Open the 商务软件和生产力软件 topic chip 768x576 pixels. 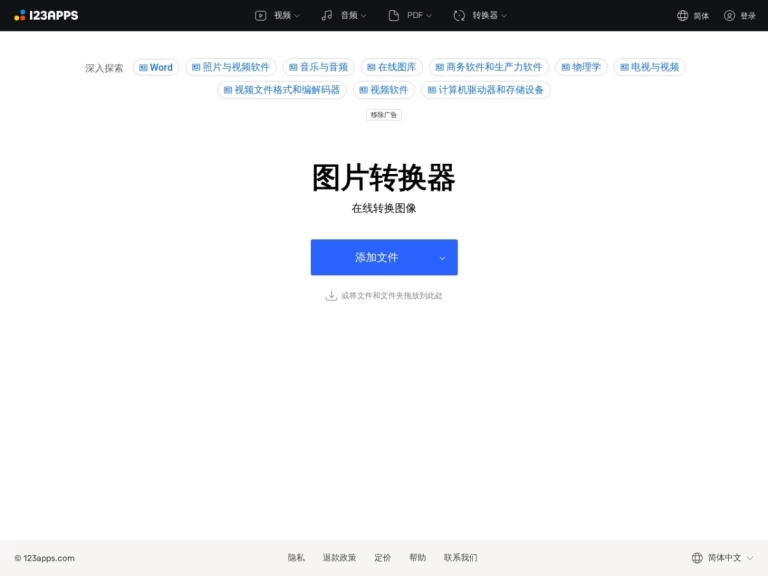click(x=489, y=67)
